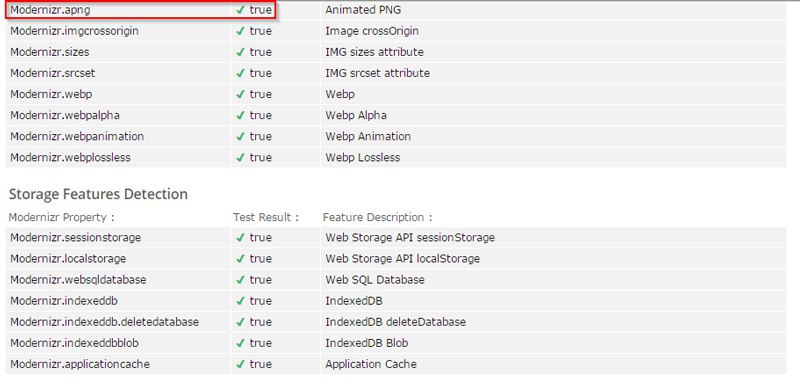Click Web Storage API localStorage description

tap(403, 259)
